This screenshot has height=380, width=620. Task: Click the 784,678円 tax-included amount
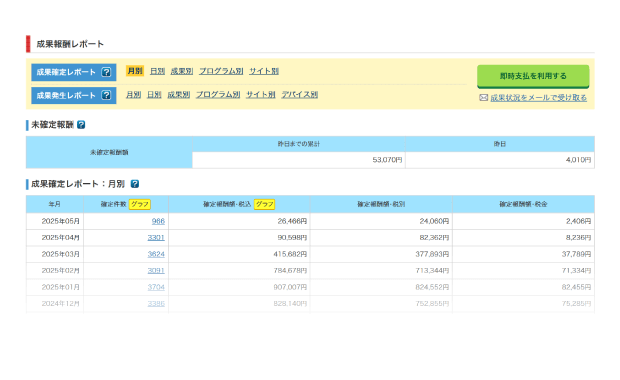290,271
